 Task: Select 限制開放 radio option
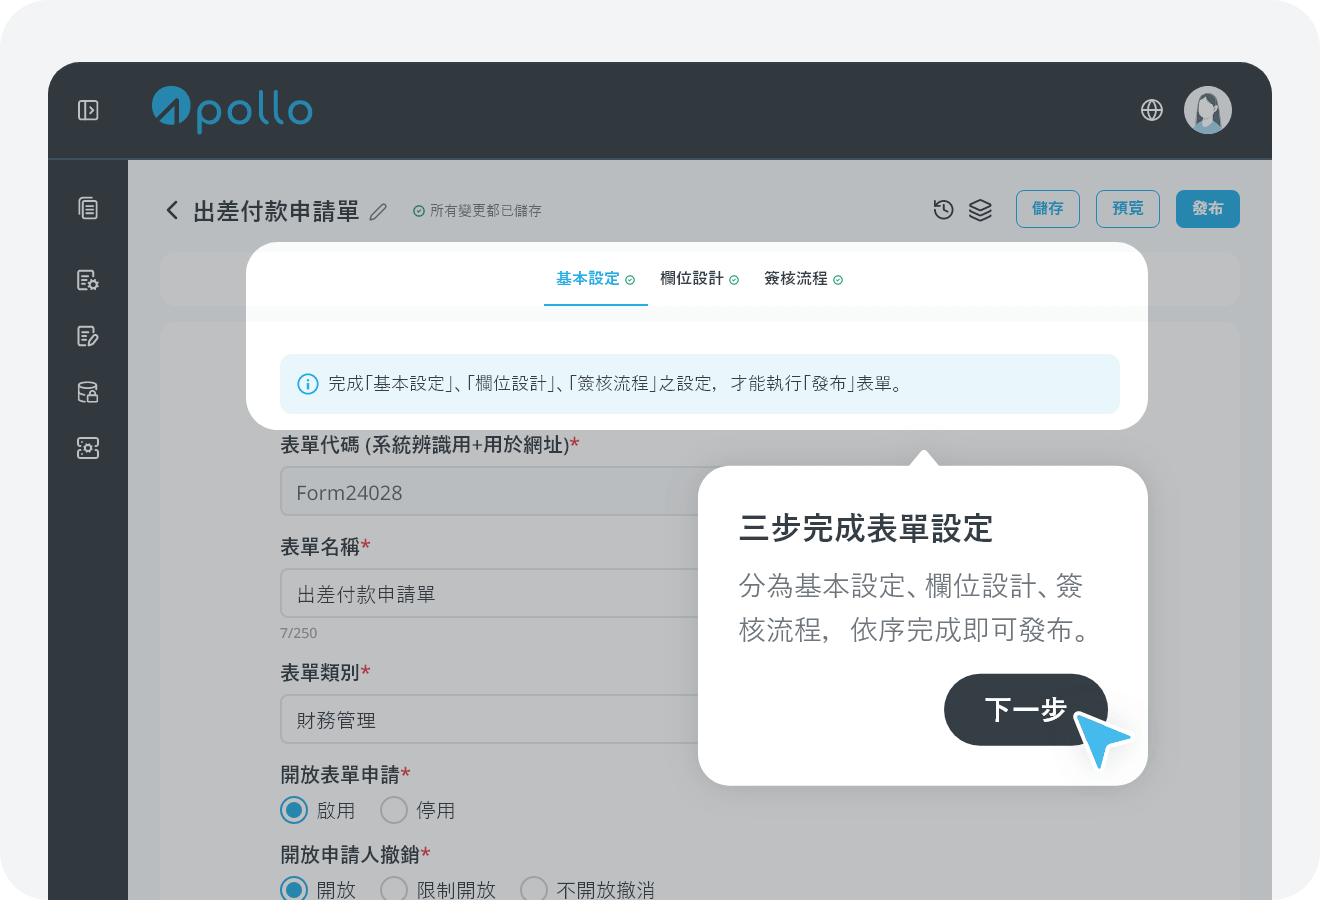(394, 889)
